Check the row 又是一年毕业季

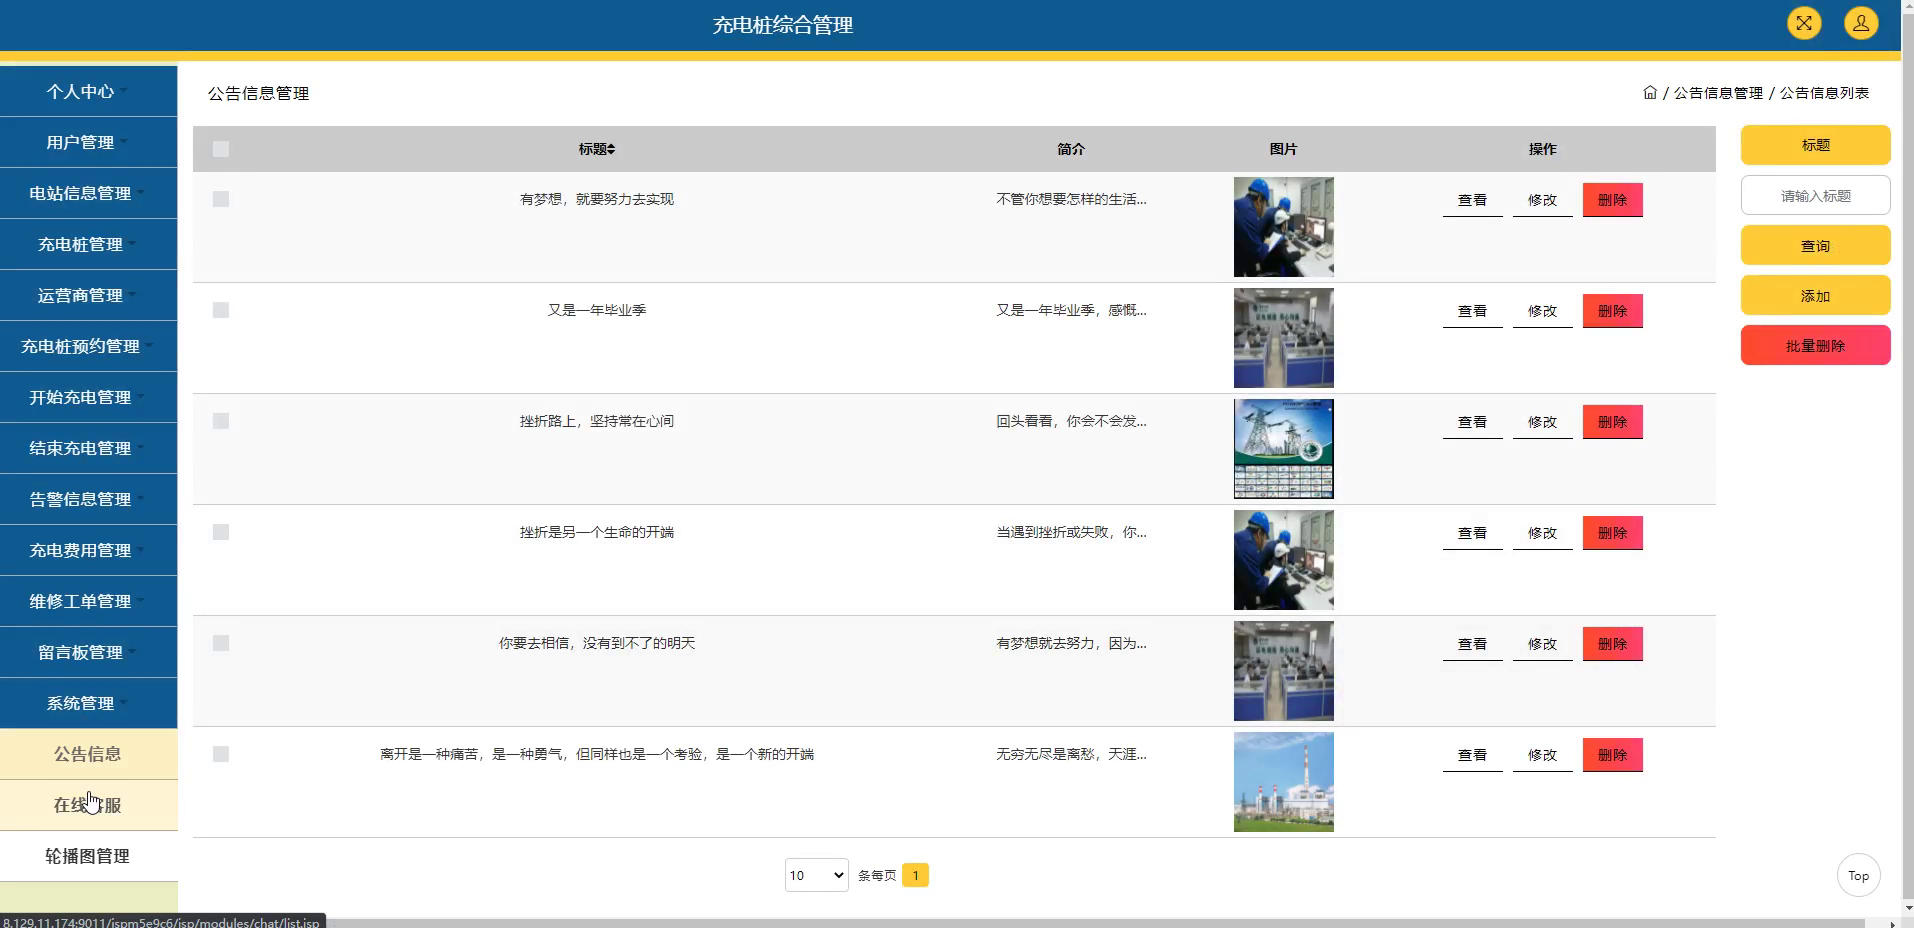221,310
